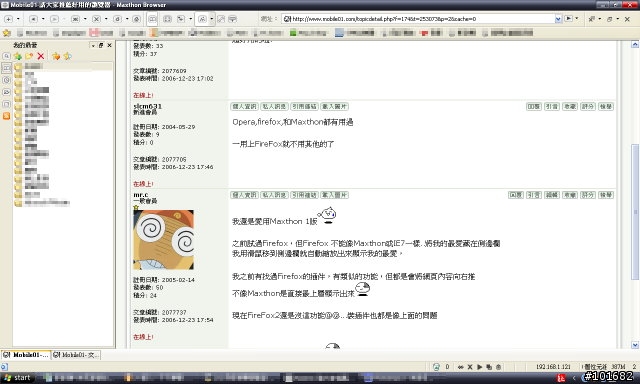Select the top Favorites panel icon in sidebar strip
Screen dimensions: 640x384
click(7, 68)
